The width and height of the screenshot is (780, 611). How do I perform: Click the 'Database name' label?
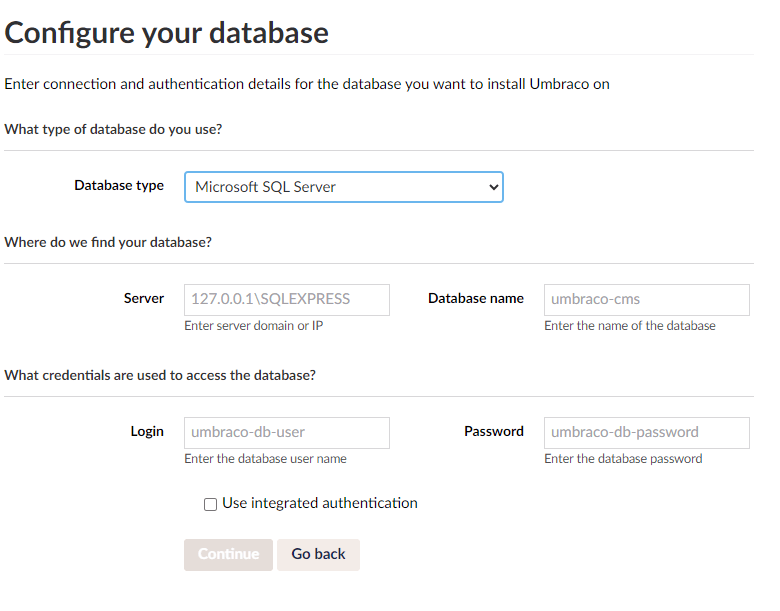tap(476, 298)
